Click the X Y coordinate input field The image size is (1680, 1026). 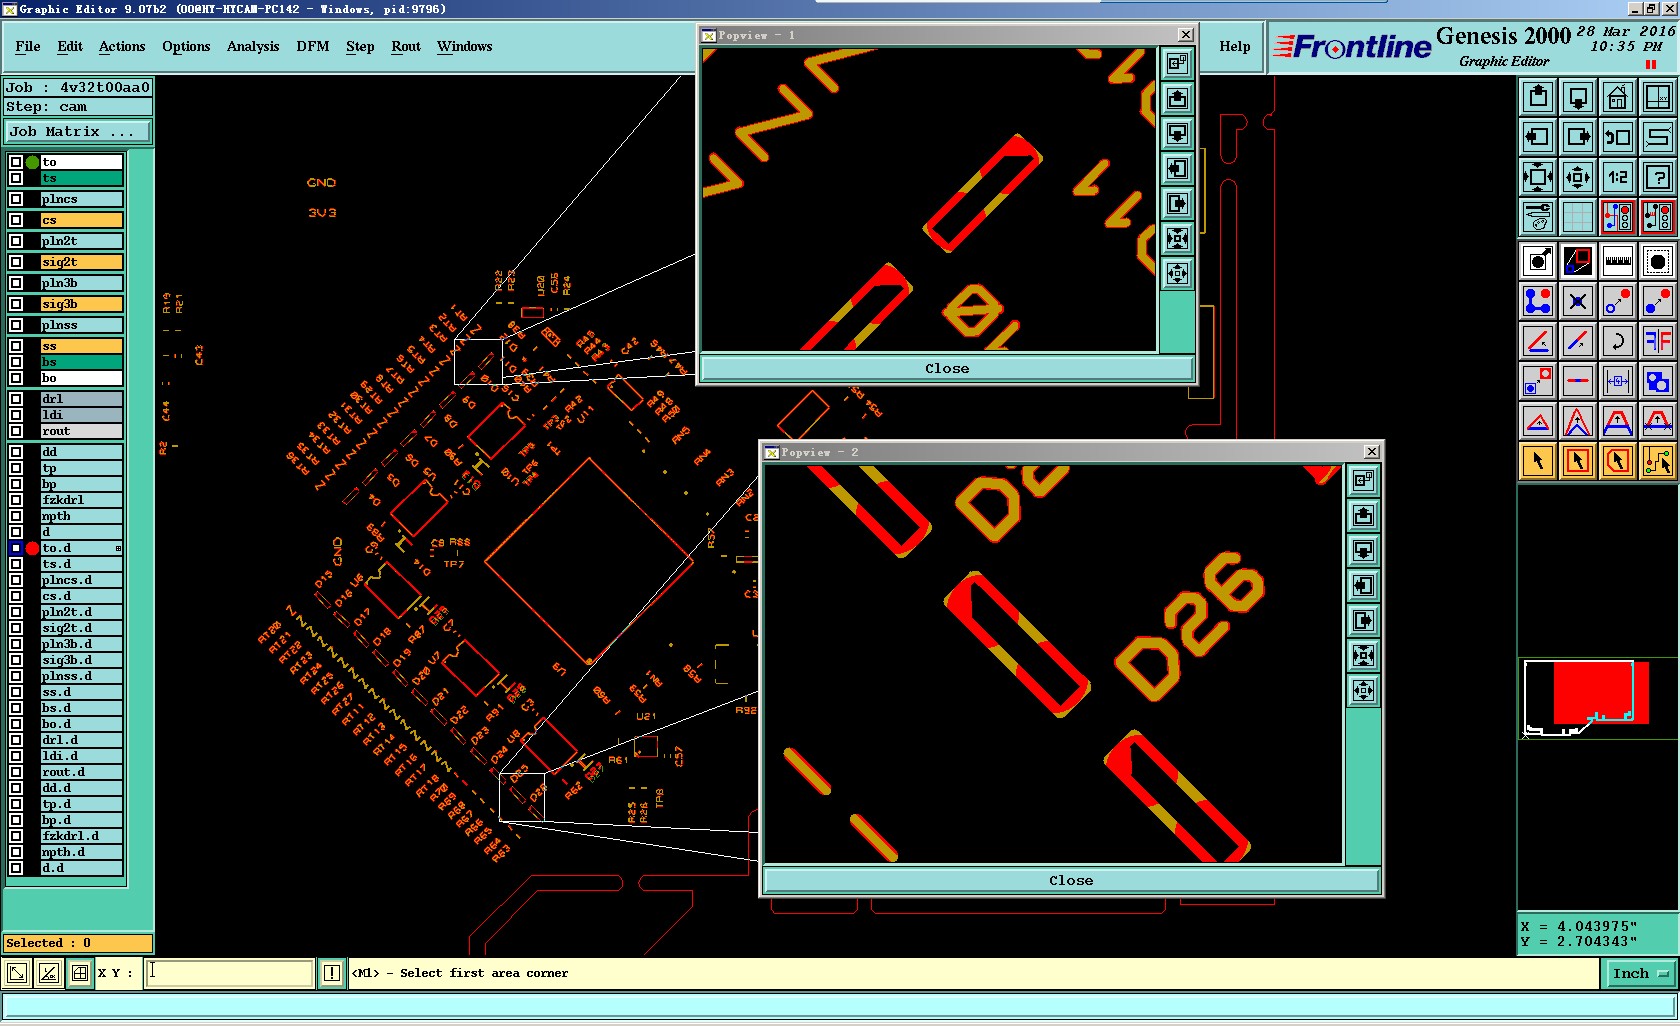click(x=230, y=973)
